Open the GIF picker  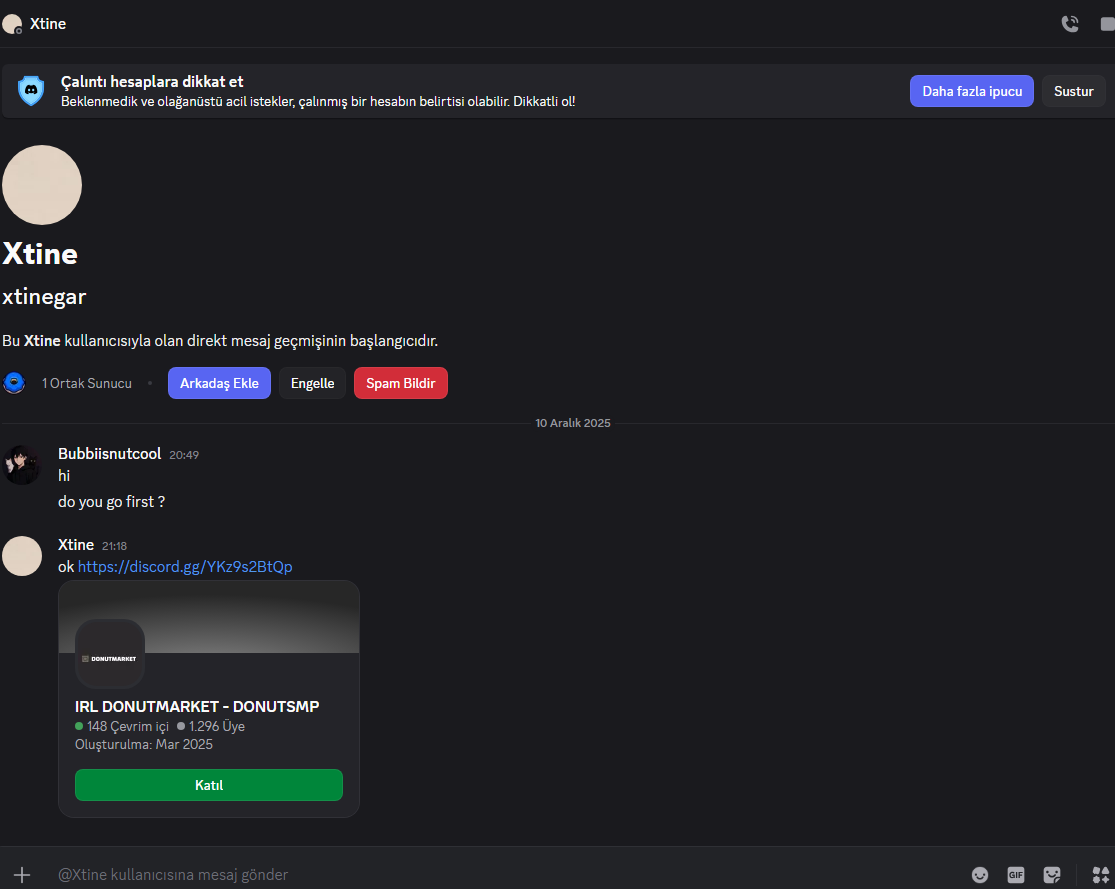[1015, 875]
